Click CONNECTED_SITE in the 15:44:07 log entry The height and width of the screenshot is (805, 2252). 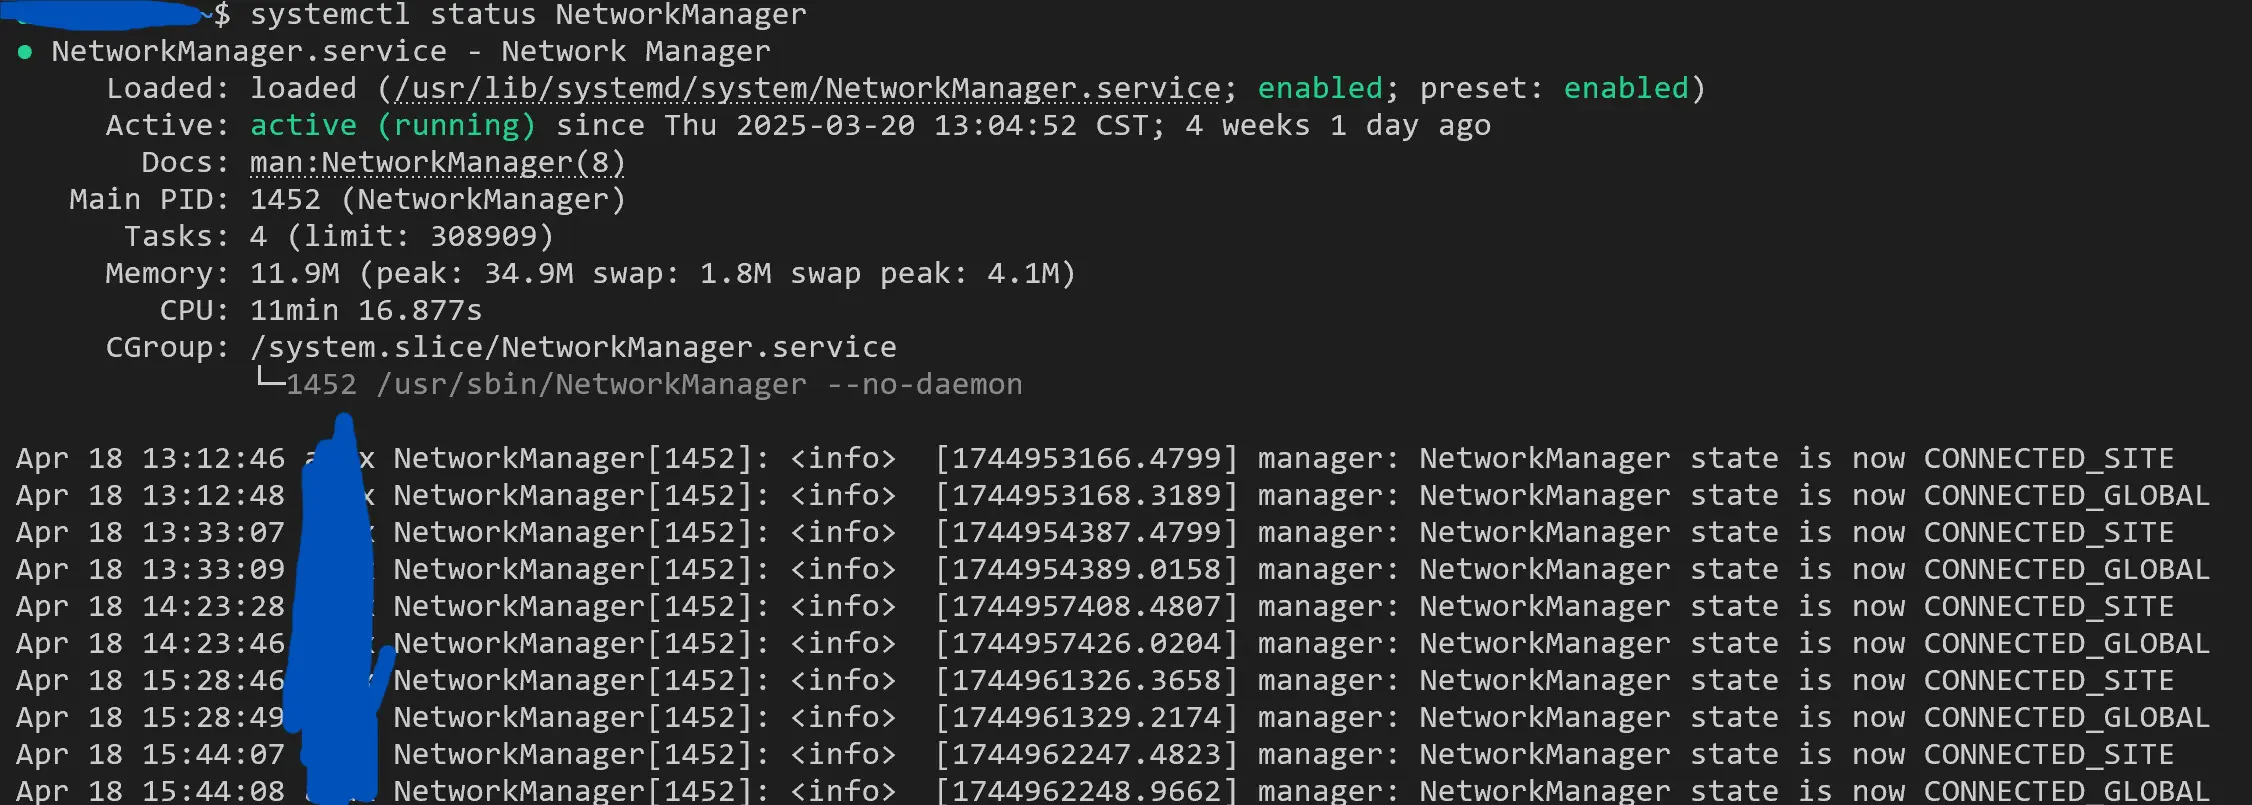pos(2048,755)
